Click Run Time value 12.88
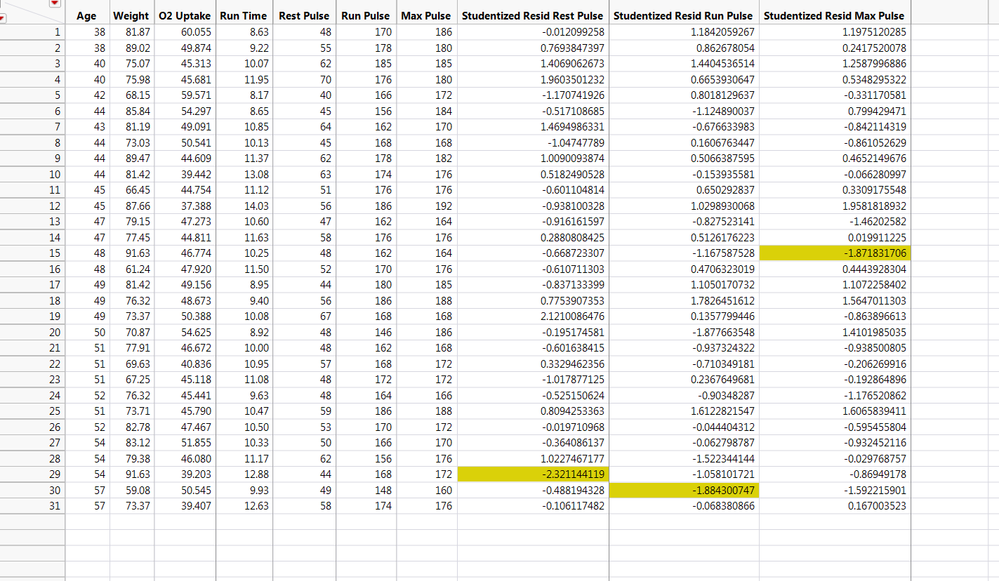This screenshot has width=999, height=581. pos(257,475)
